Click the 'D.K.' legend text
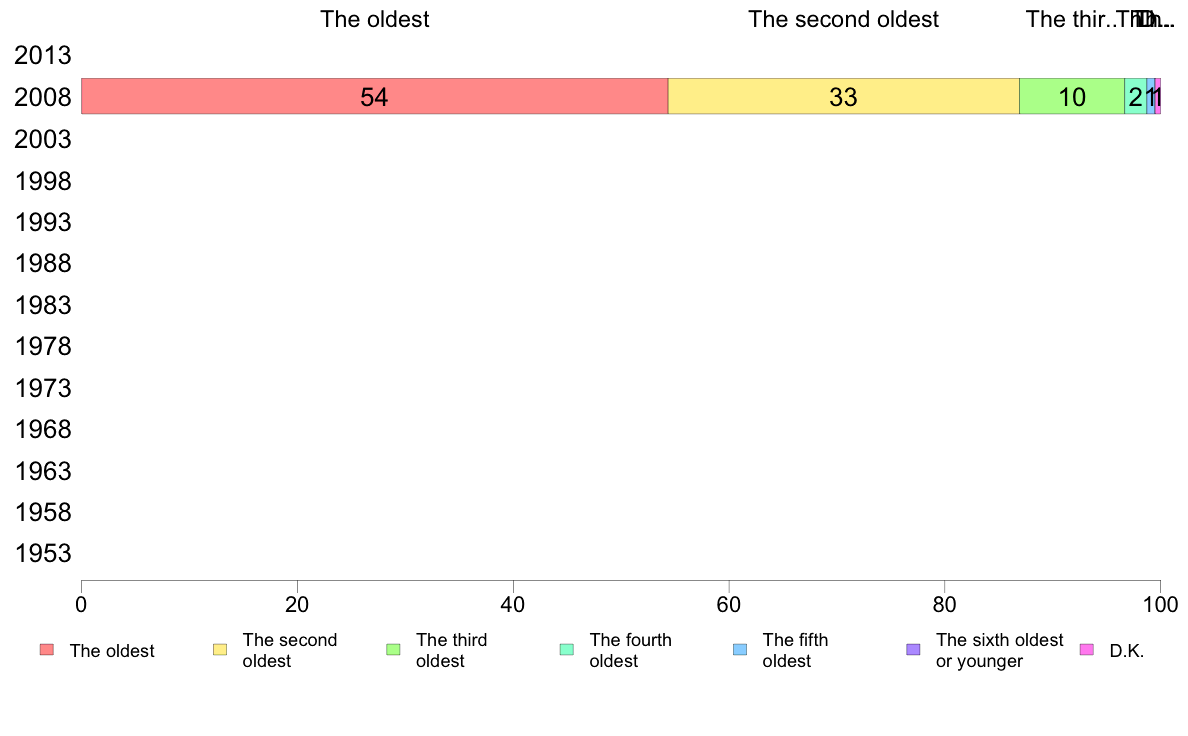This screenshot has height=736, width=1188. pos(1127,651)
